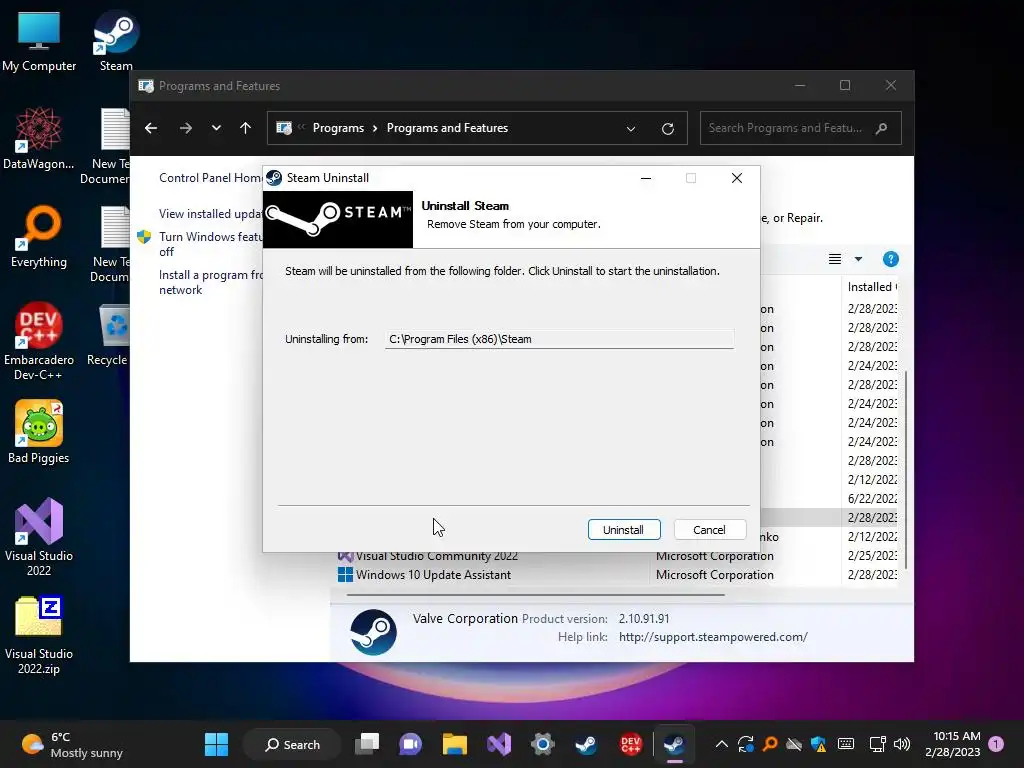Go forward in Programs and Features window
Image resolution: width=1024 pixels, height=768 pixels.
click(185, 128)
